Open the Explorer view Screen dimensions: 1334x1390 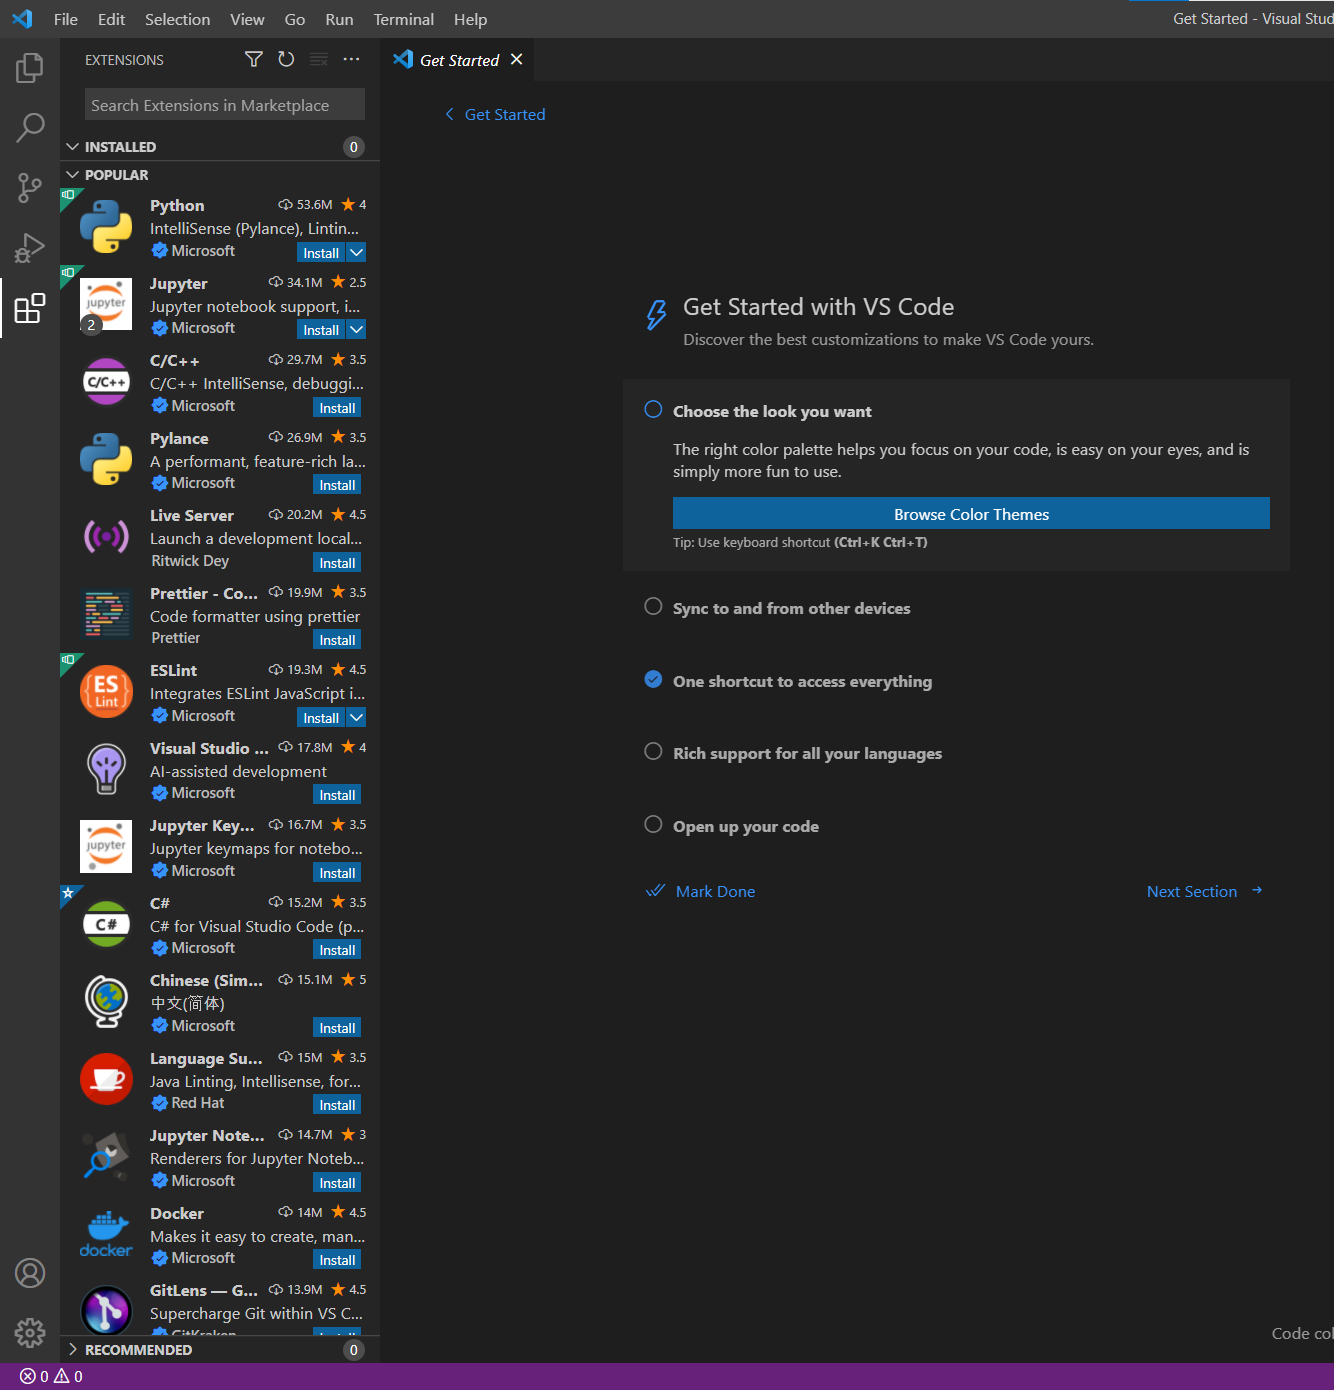click(29, 67)
